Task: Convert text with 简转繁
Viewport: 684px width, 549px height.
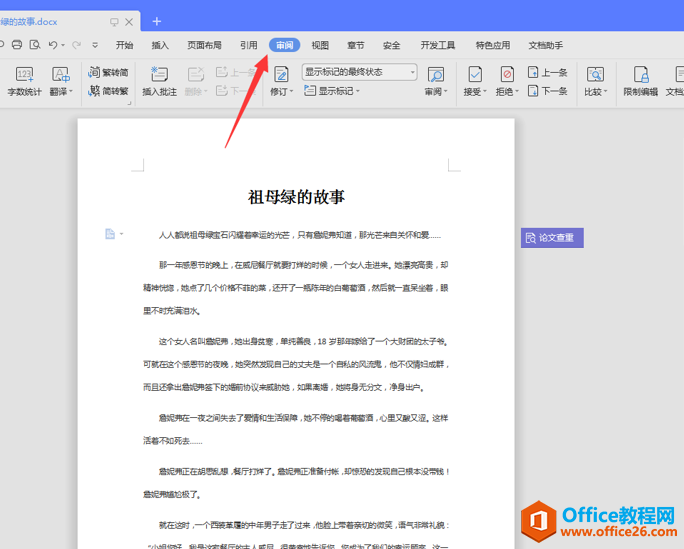Action: (x=108, y=91)
